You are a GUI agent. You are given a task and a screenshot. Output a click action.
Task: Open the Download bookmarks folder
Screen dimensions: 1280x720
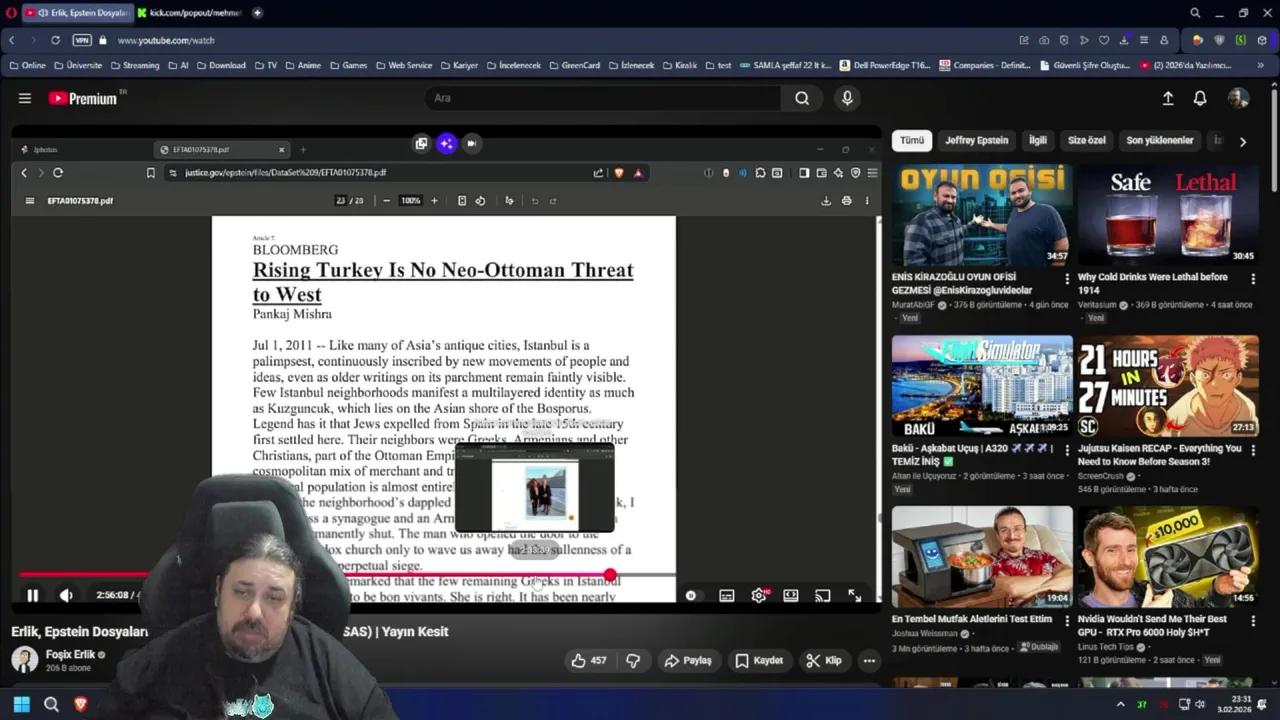pyautogui.click(x=220, y=65)
